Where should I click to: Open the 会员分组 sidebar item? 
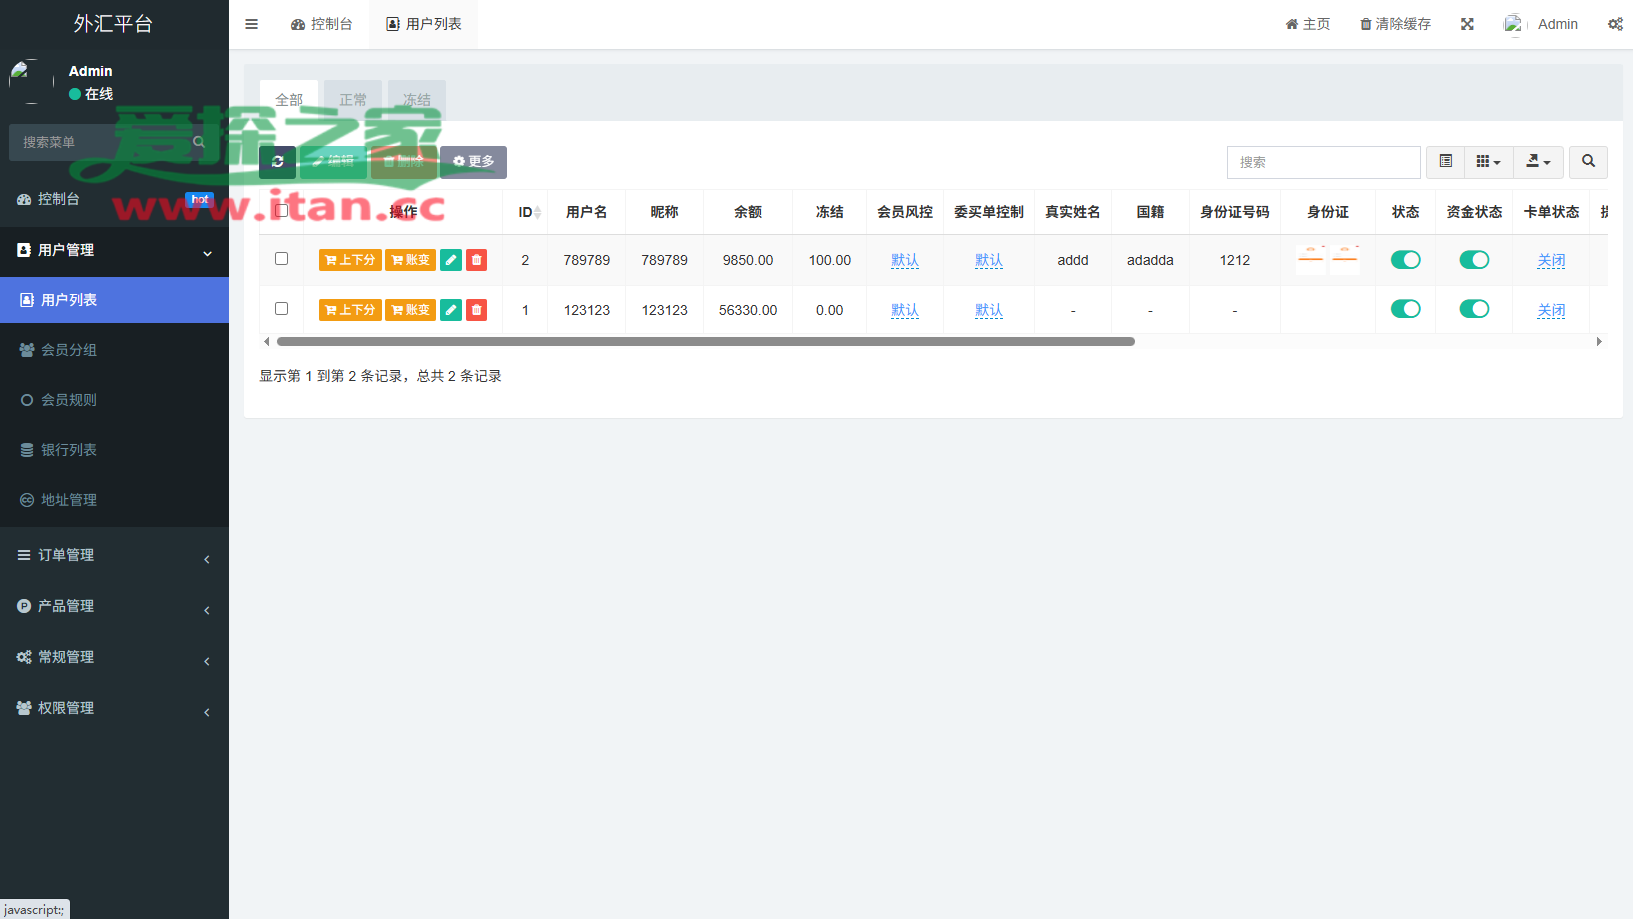pyautogui.click(x=69, y=350)
